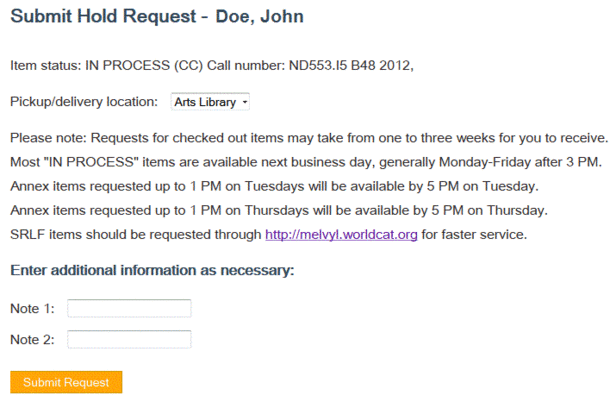Click the Annex Tuesdays notice line

pos(273,186)
